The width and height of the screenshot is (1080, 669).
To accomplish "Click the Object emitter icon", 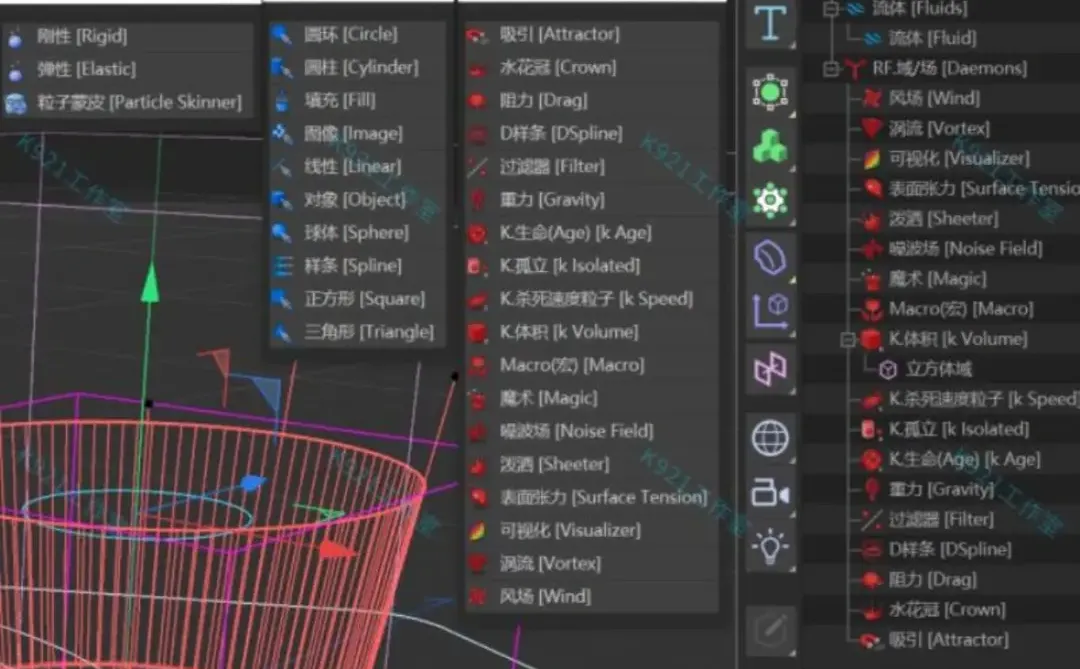I will click(x=282, y=199).
